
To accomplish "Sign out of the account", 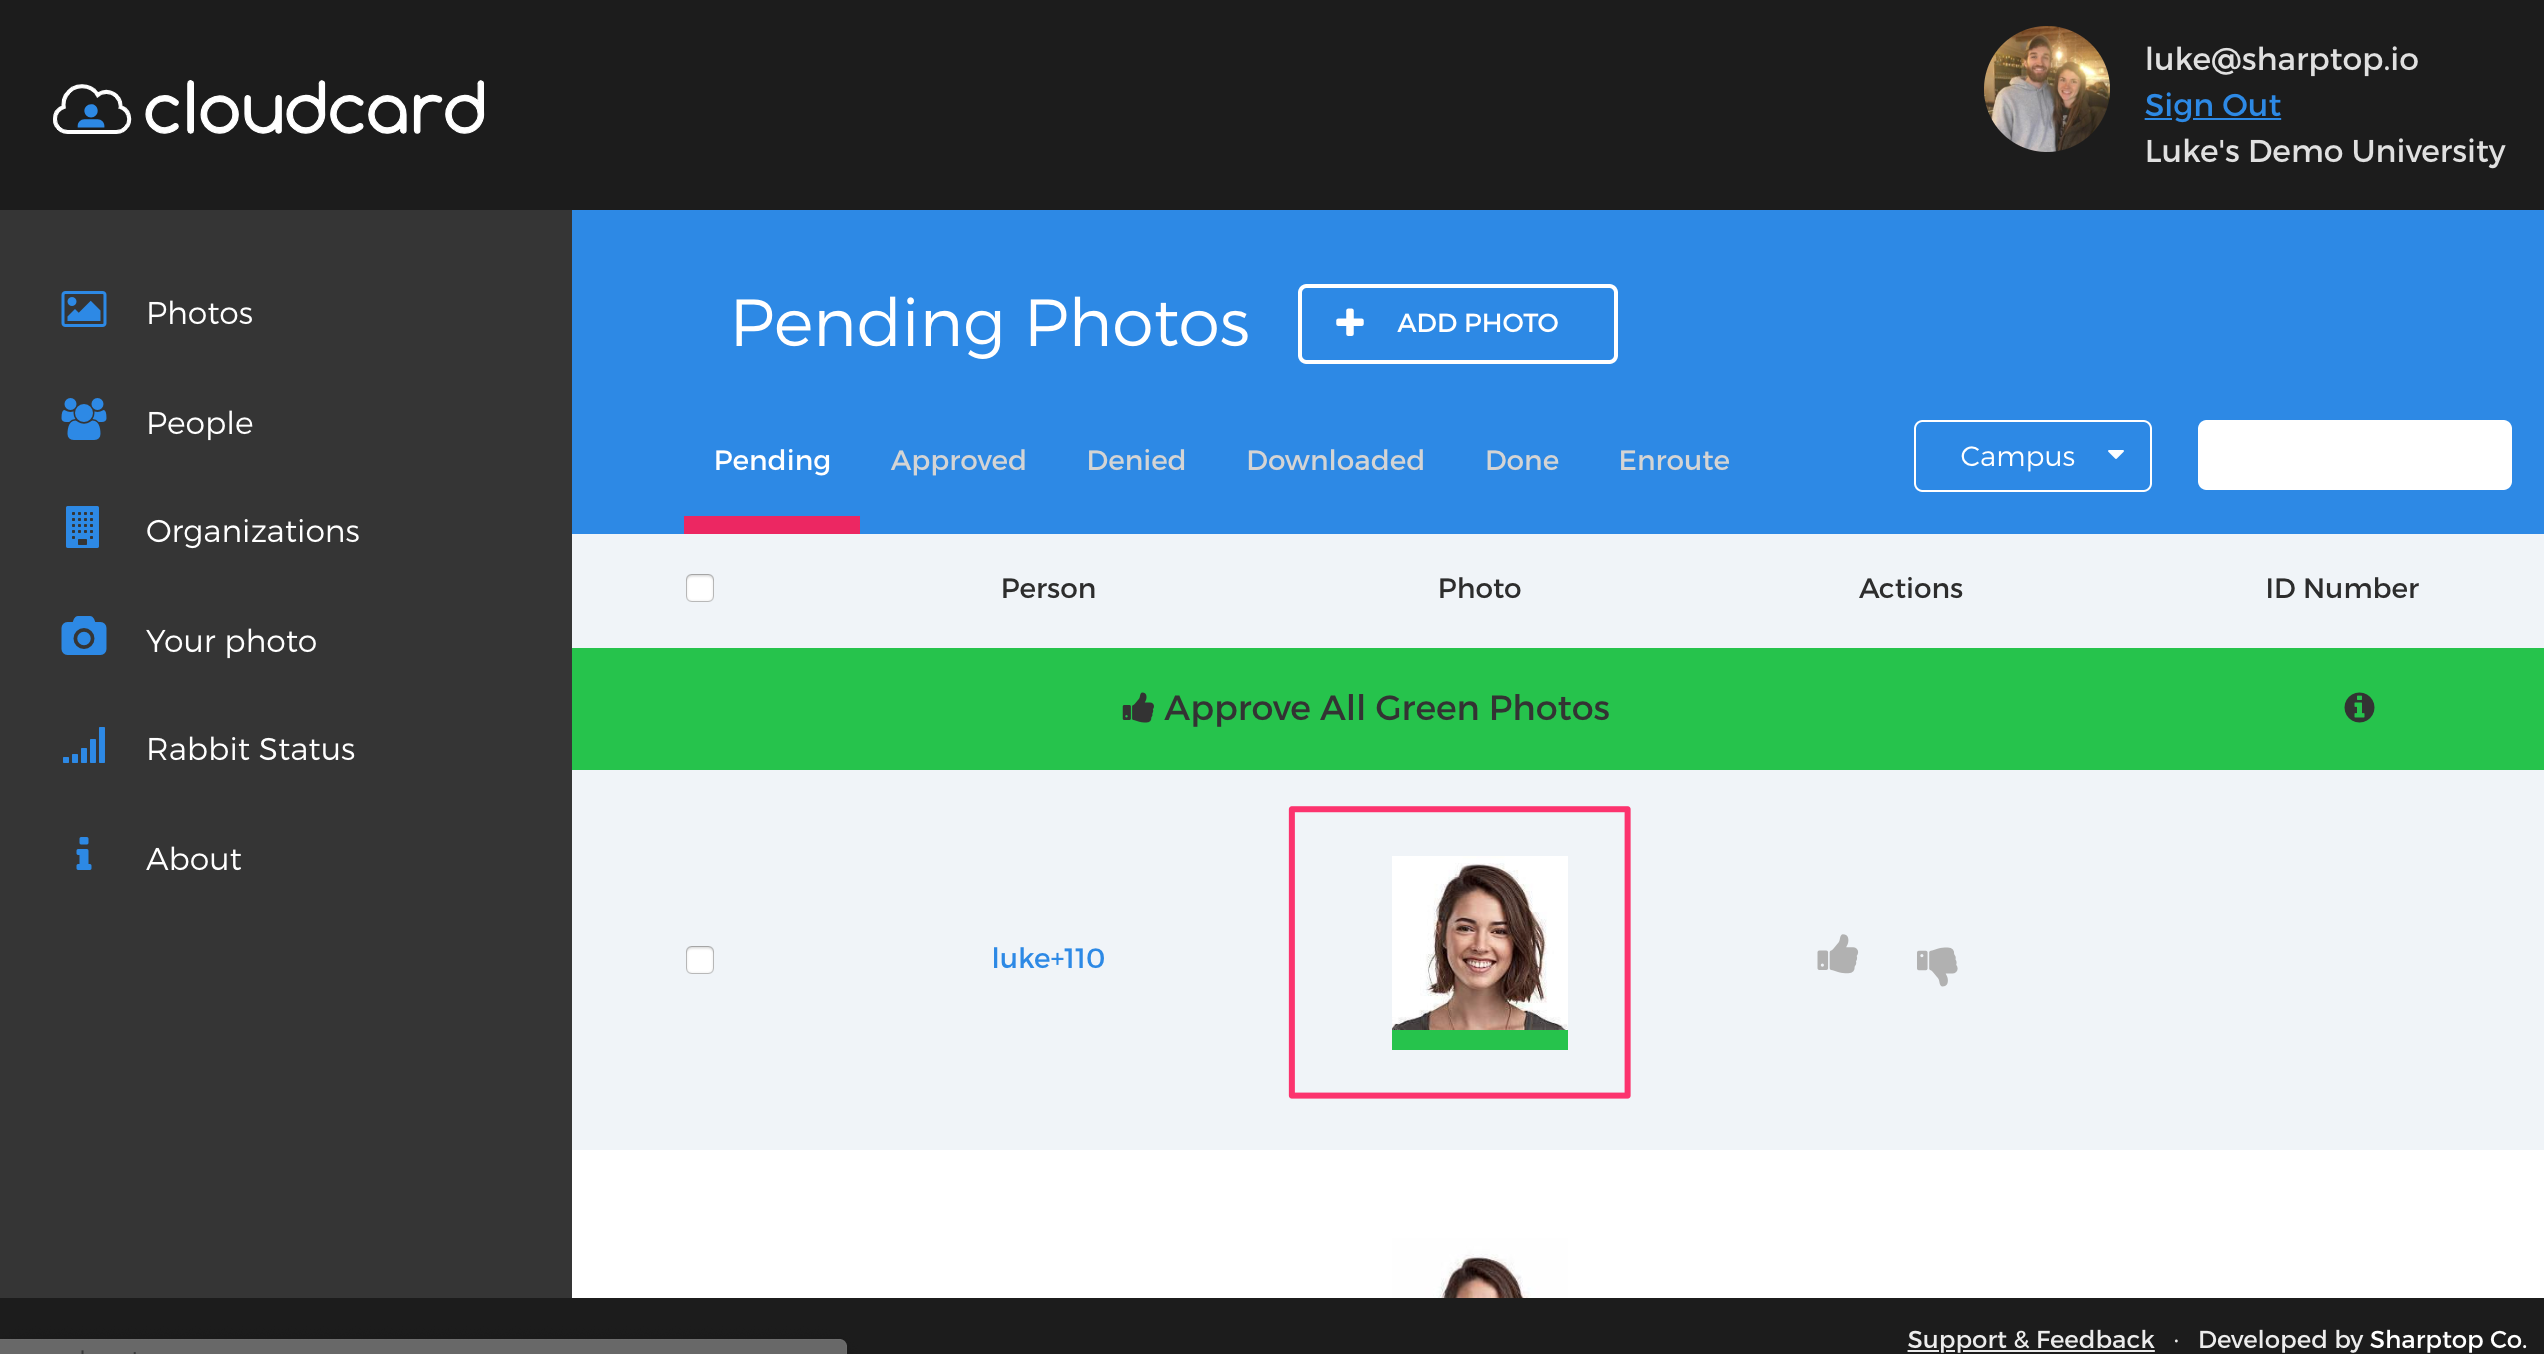I will point(2211,104).
